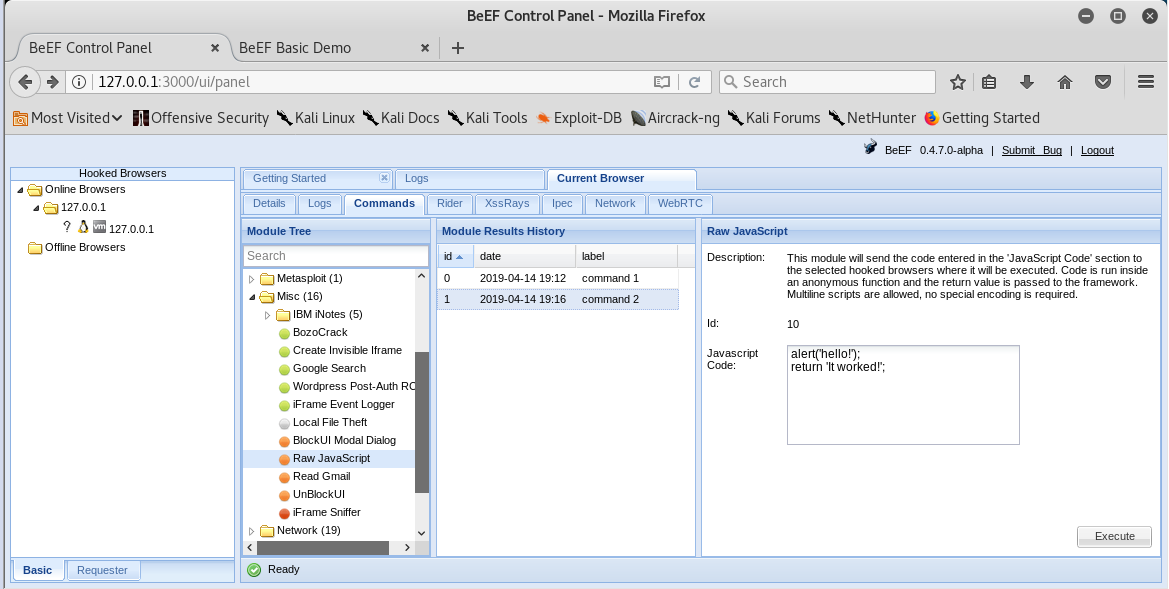
Task: Open the Exploit-DB bookmark
Action: point(579,118)
